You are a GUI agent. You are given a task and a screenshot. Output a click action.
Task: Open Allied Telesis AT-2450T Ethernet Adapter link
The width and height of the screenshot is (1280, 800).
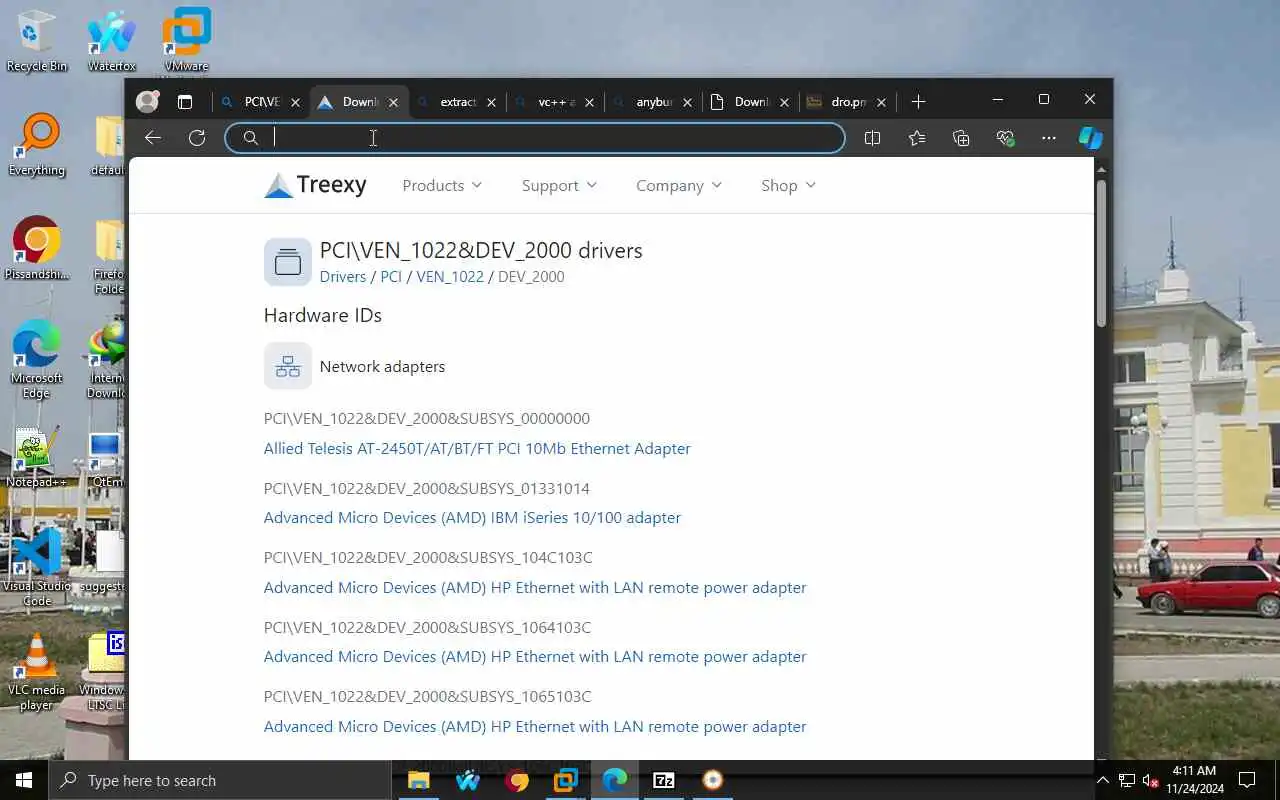coord(477,448)
